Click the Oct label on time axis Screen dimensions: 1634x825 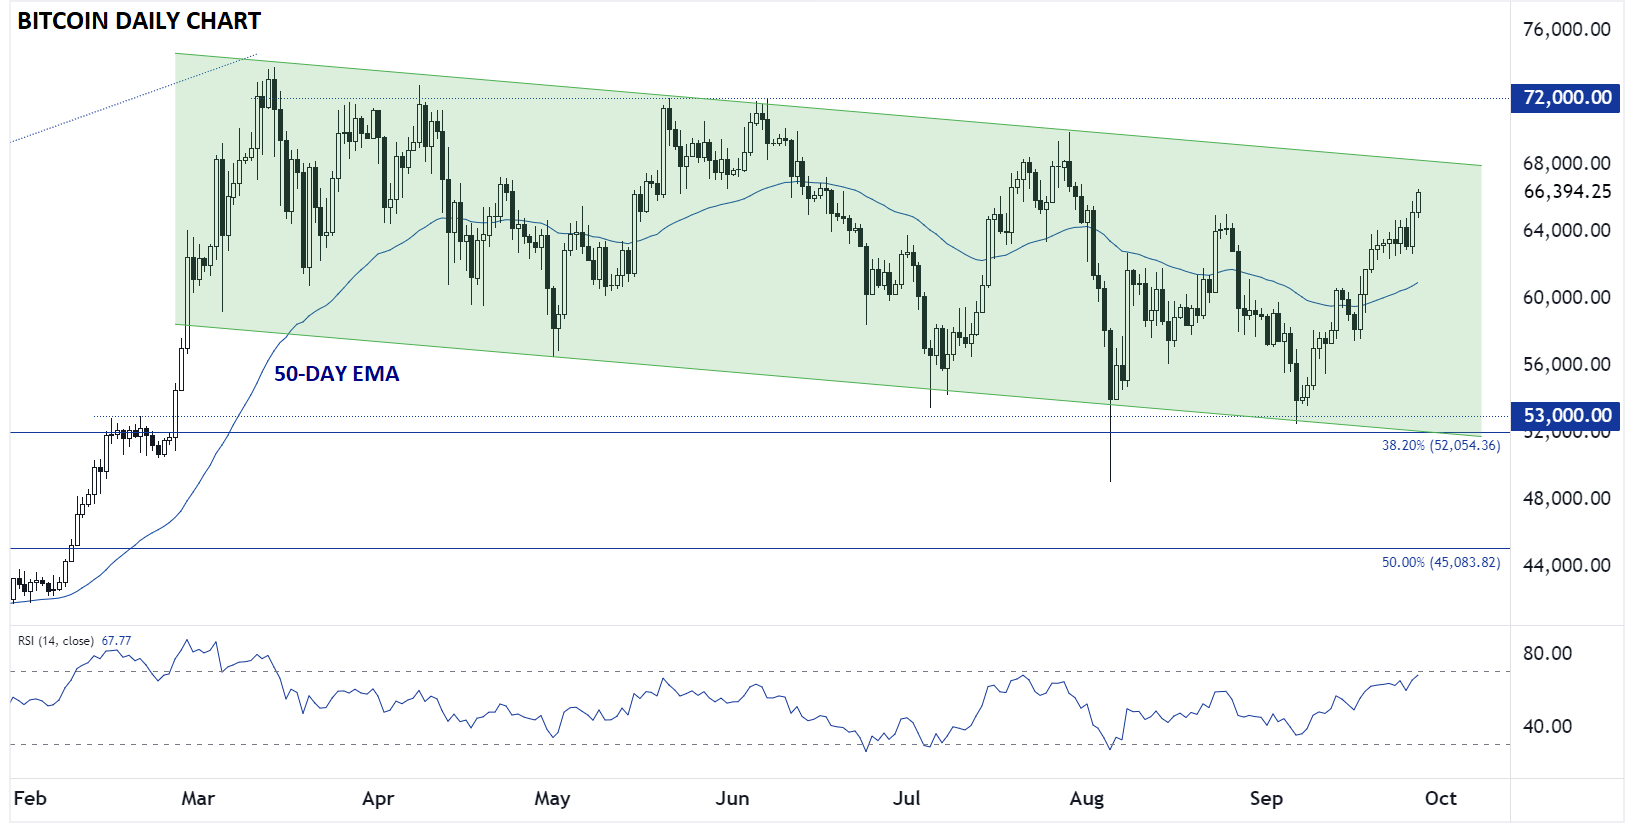point(1440,798)
